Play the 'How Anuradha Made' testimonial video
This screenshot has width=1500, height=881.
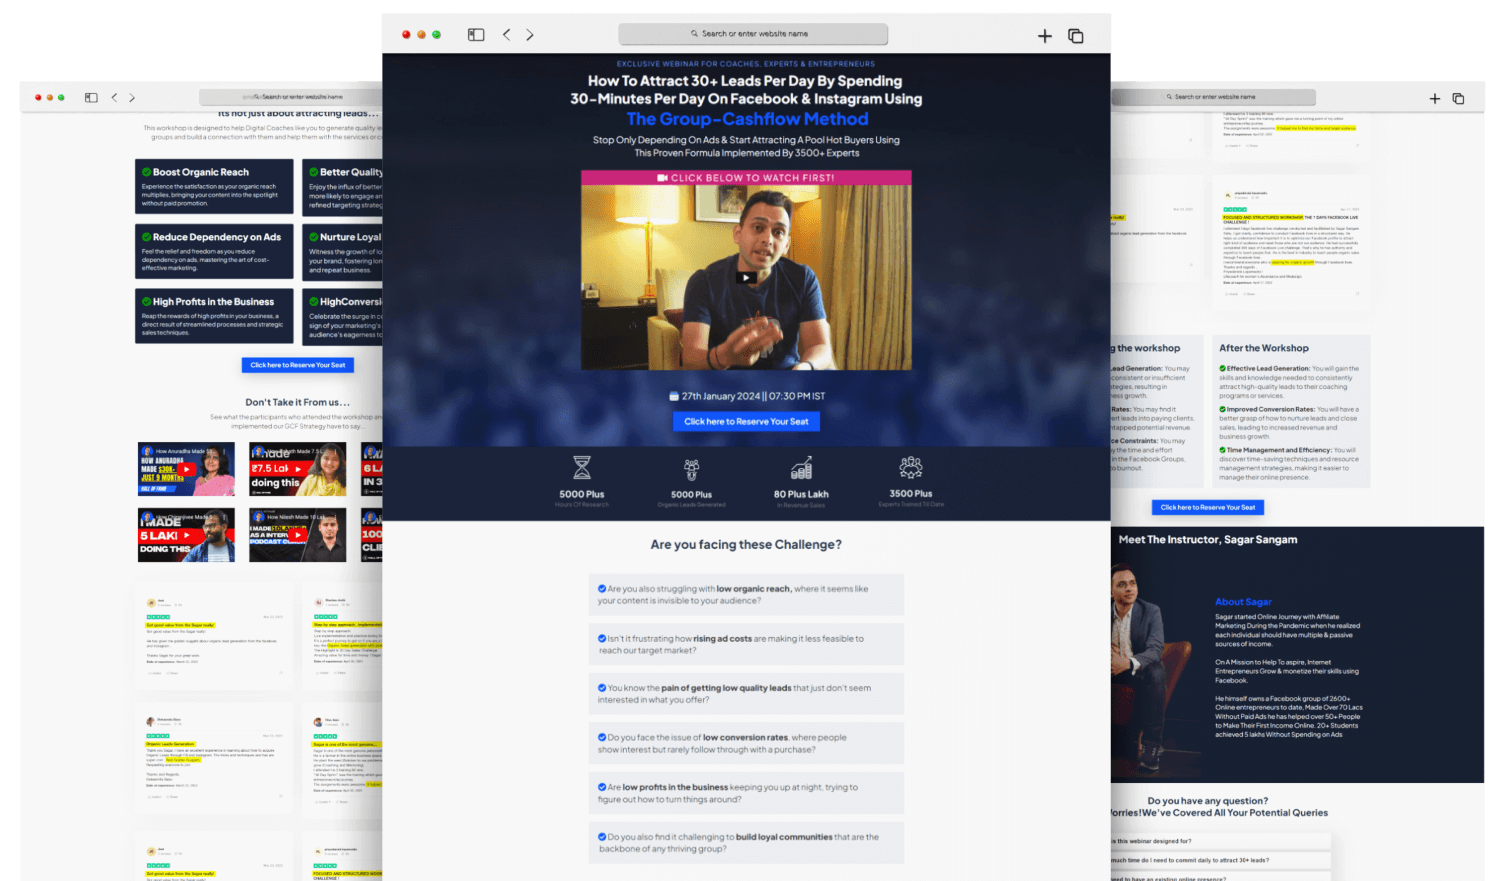[x=186, y=469]
